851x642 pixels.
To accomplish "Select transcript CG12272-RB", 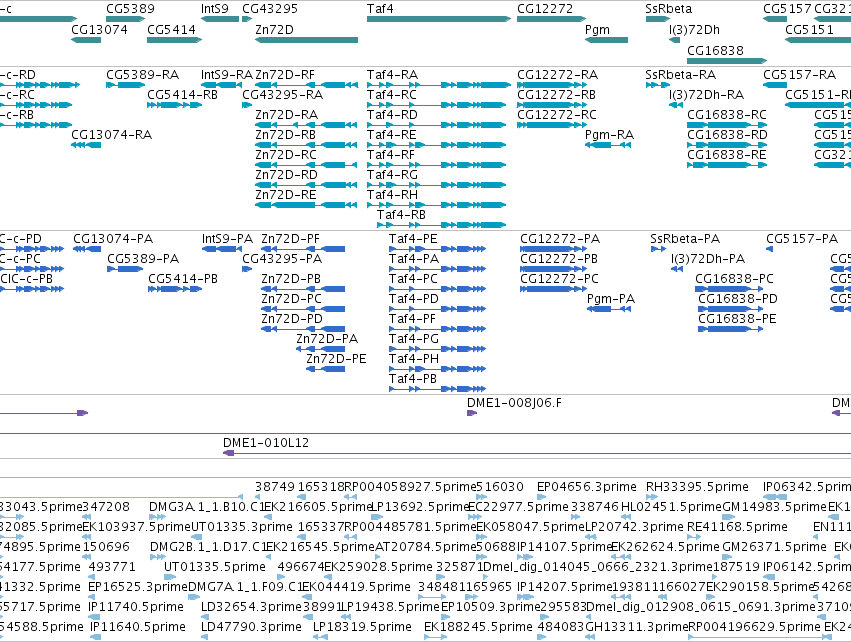I will click(x=556, y=94).
